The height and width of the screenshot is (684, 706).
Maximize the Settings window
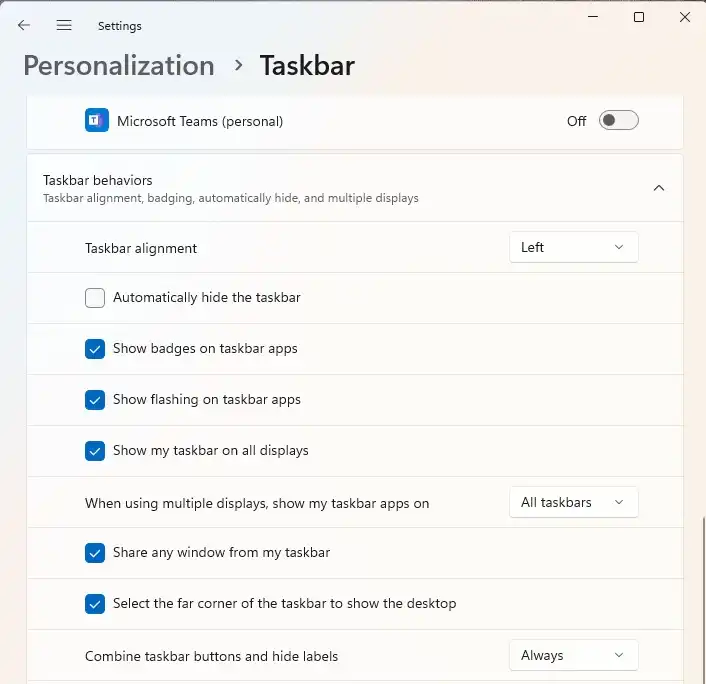(x=639, y=17)
